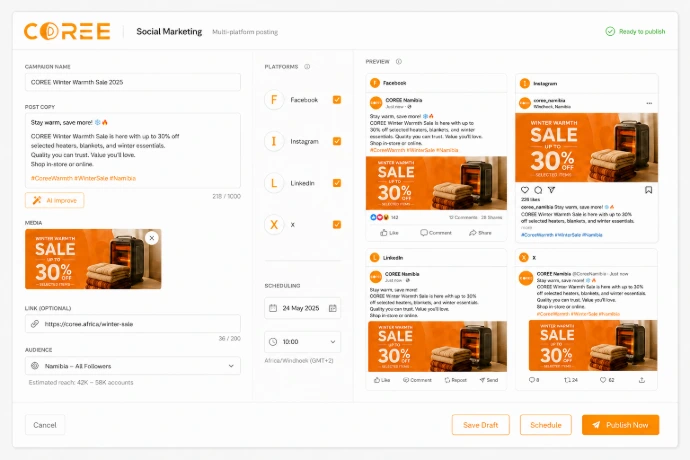Screen dimensions: 690x460
Task: Uncheck the LinkedIn platform checkbox
Action: point(337,183)
